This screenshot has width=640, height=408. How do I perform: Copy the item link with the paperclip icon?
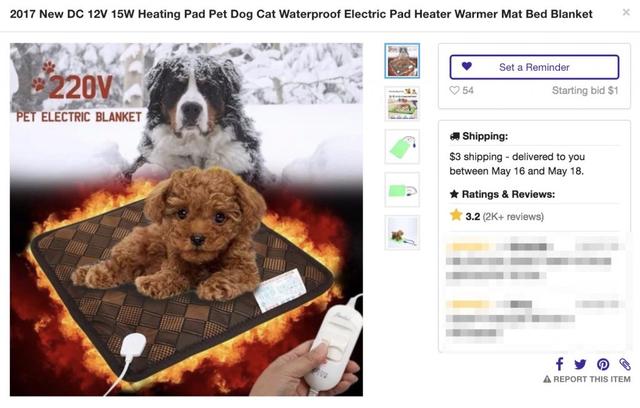[x=624, y=364]
